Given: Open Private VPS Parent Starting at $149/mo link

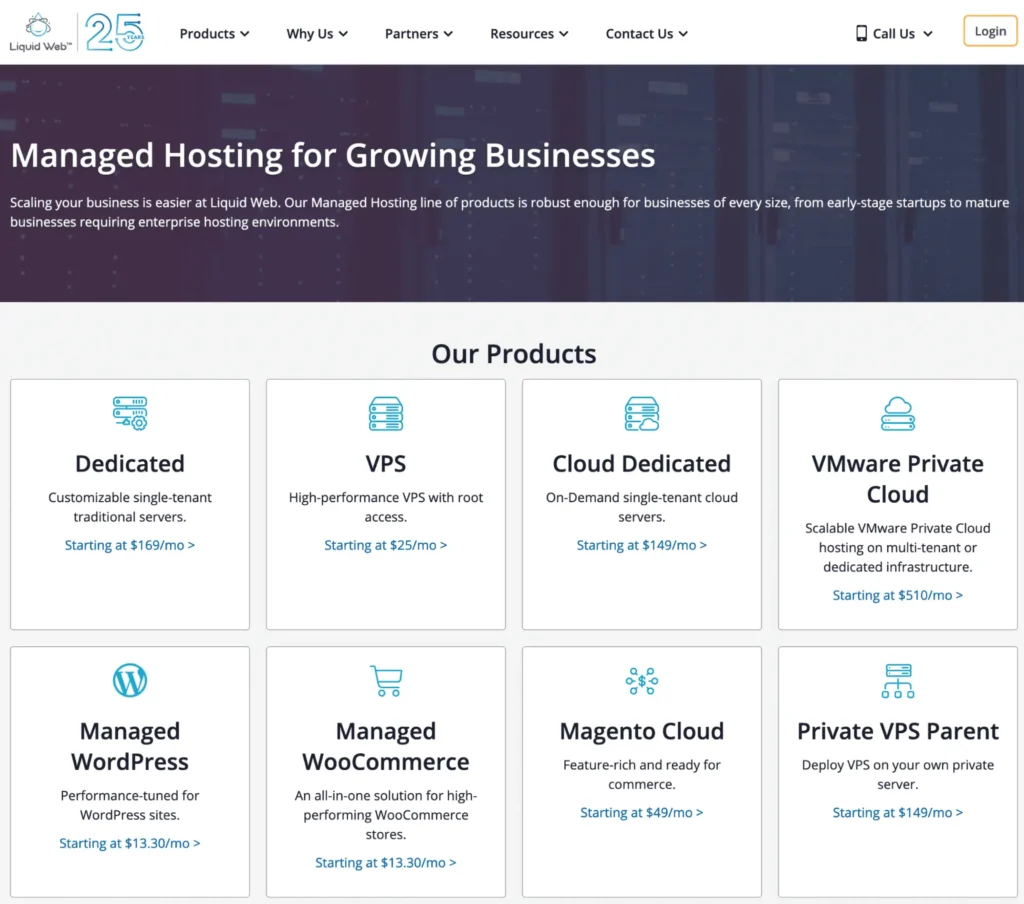Looking at the screenshot, I should click(898, 813).
